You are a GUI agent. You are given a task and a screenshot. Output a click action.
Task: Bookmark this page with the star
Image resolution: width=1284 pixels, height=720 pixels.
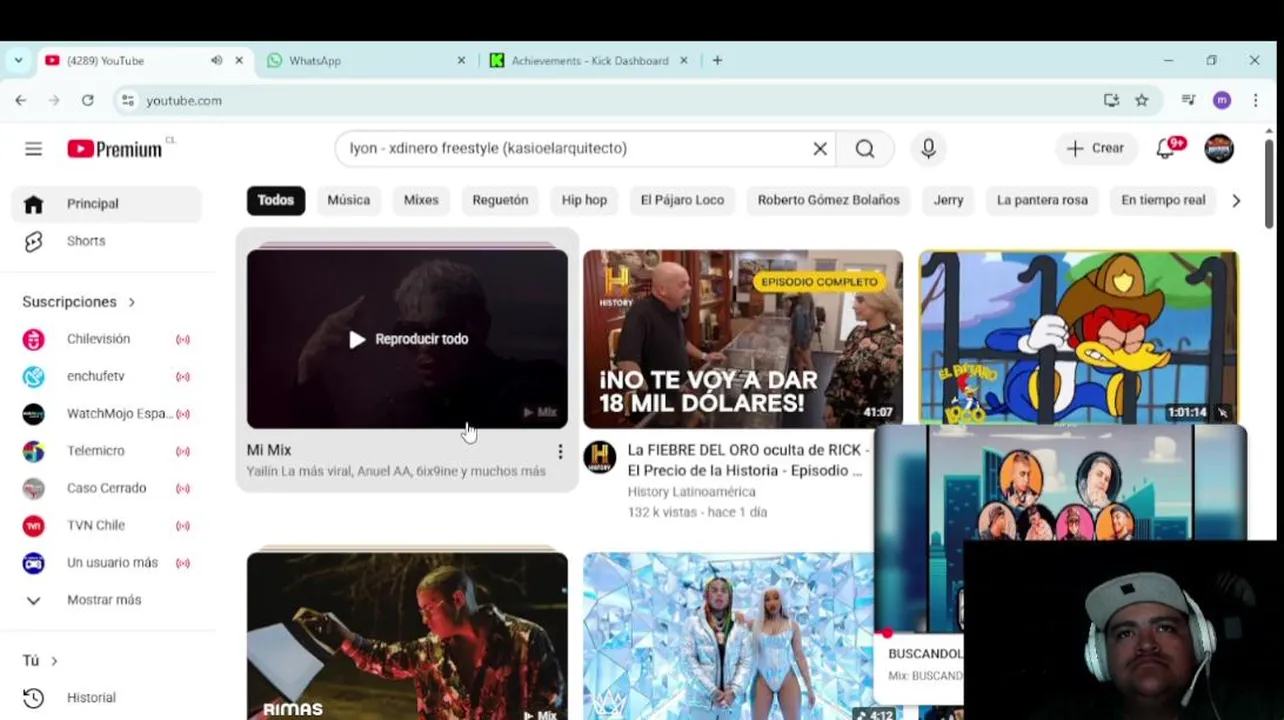coord(1141,100)
